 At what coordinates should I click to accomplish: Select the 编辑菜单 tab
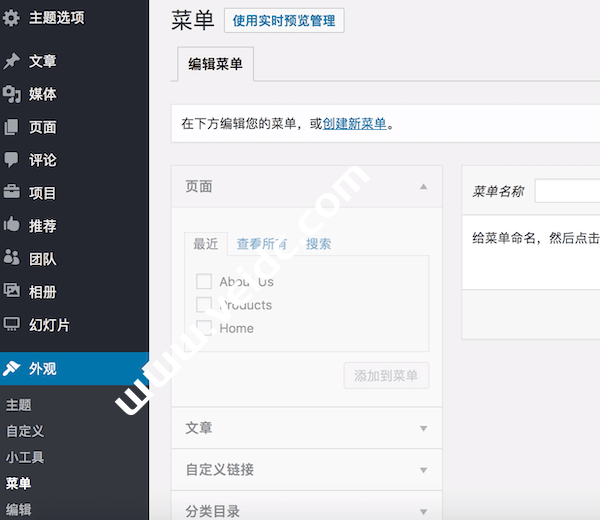pos(215,64)
